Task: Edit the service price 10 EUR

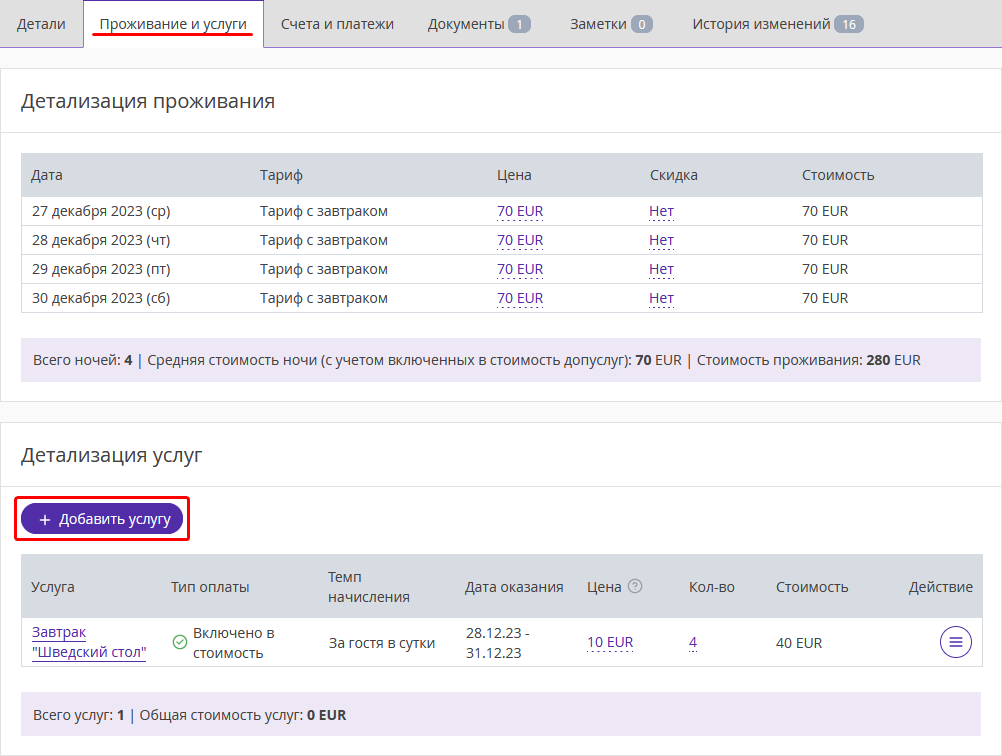Action: [x=610, y=642]
